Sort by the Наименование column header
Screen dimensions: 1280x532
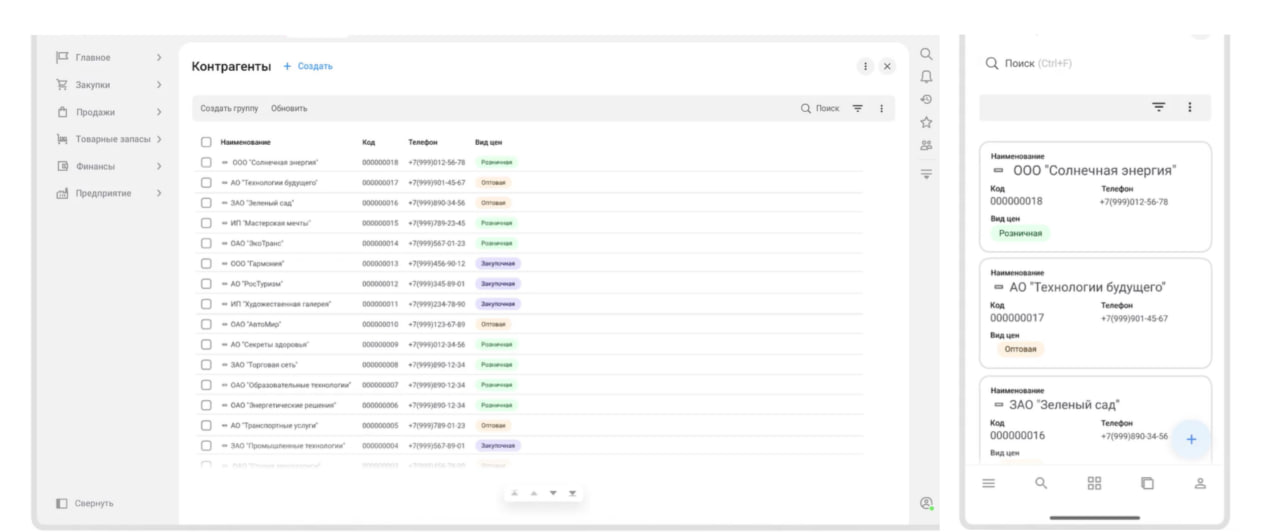point(245,142)
